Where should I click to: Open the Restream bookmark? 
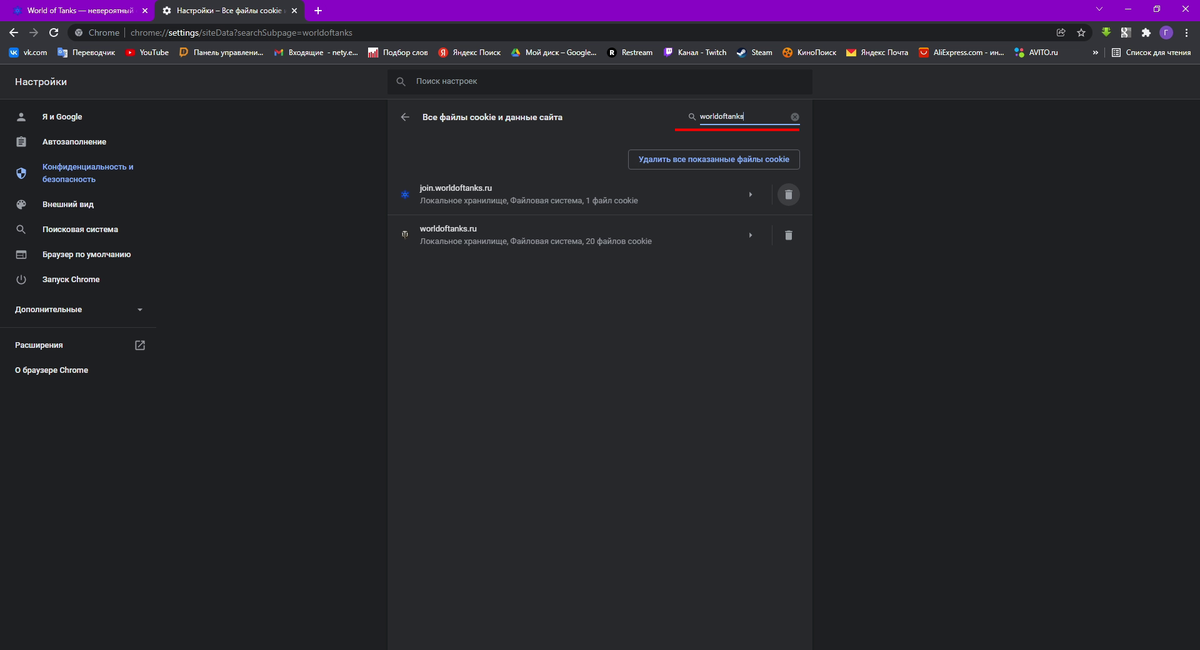click(630, 52)
